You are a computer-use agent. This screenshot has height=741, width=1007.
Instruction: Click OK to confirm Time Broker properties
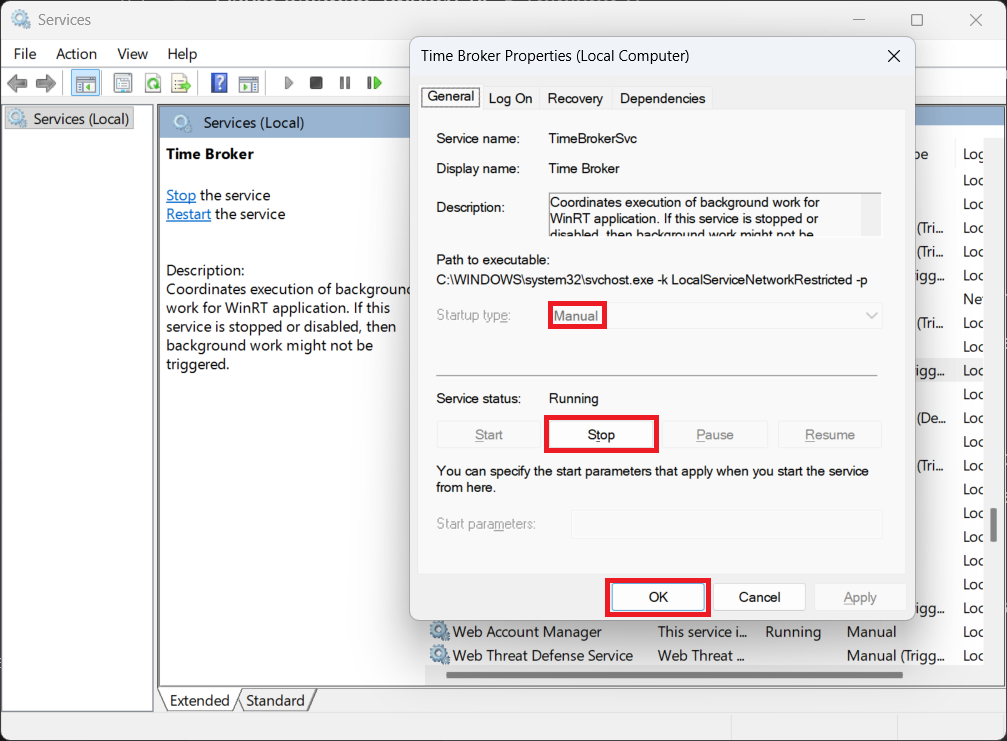click(x=658, y=597)
